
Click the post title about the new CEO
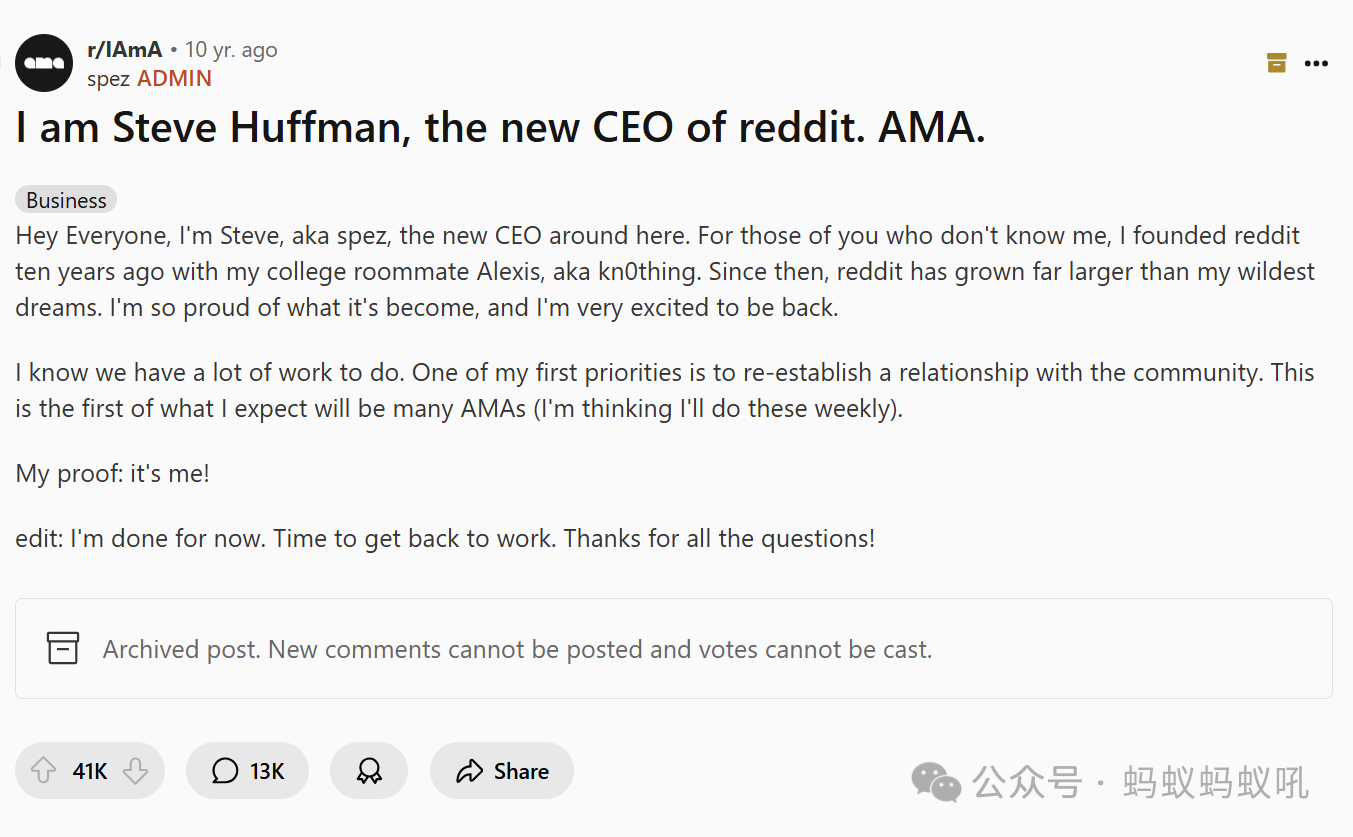(x=500, y=128)
